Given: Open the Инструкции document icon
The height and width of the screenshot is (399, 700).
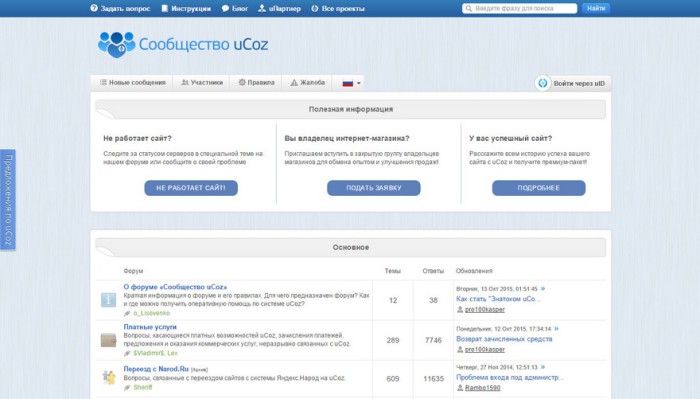Looking at the screenshot, I should (165, 8).
